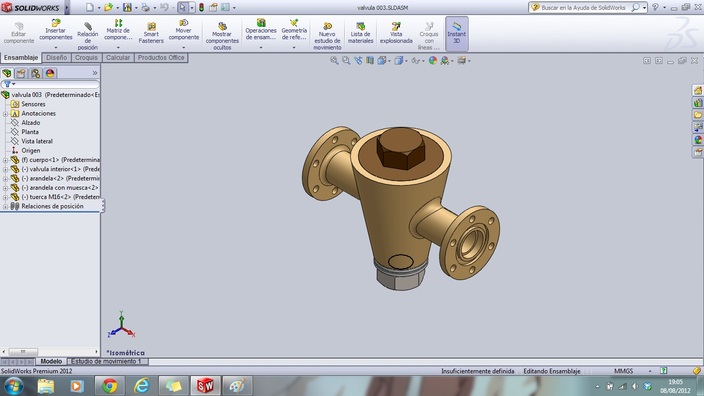Open Chrome from the Windows taskbar
704x396 pixels.
109,386
